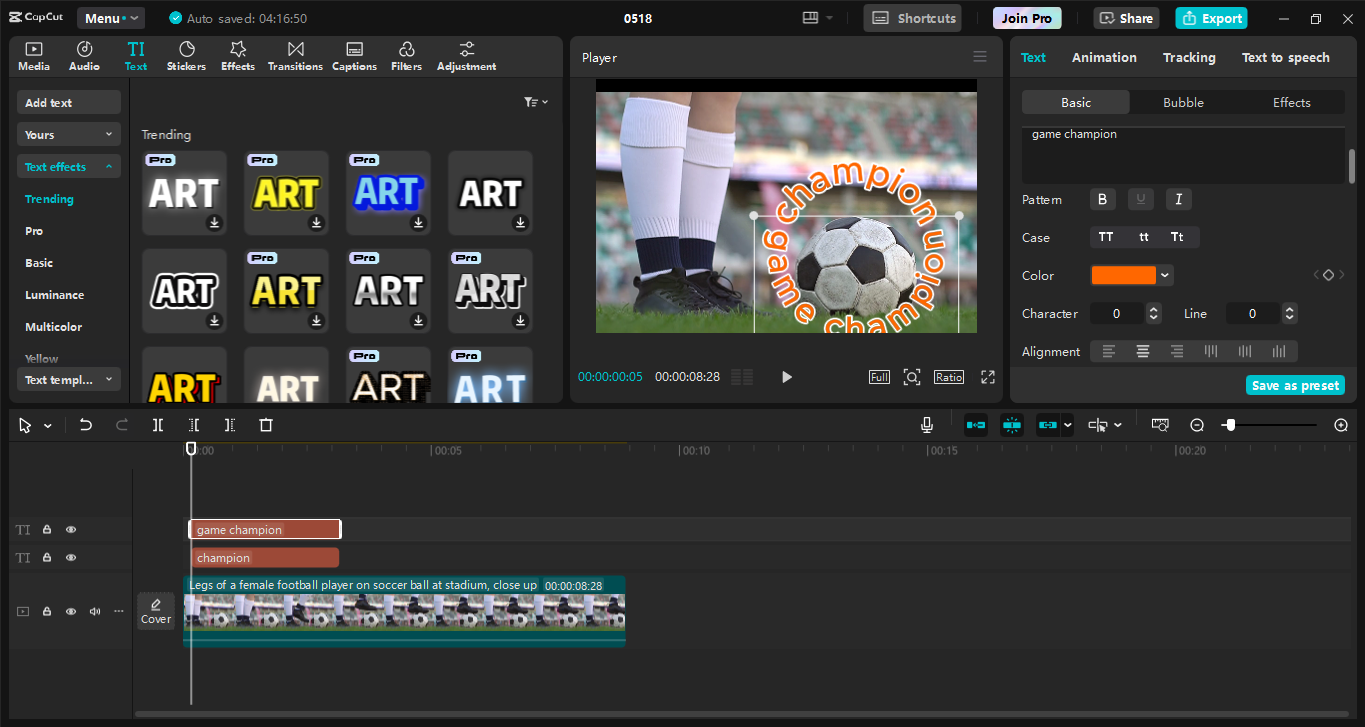
Task: Open the Captions panel
Action: tap(354, 55)
